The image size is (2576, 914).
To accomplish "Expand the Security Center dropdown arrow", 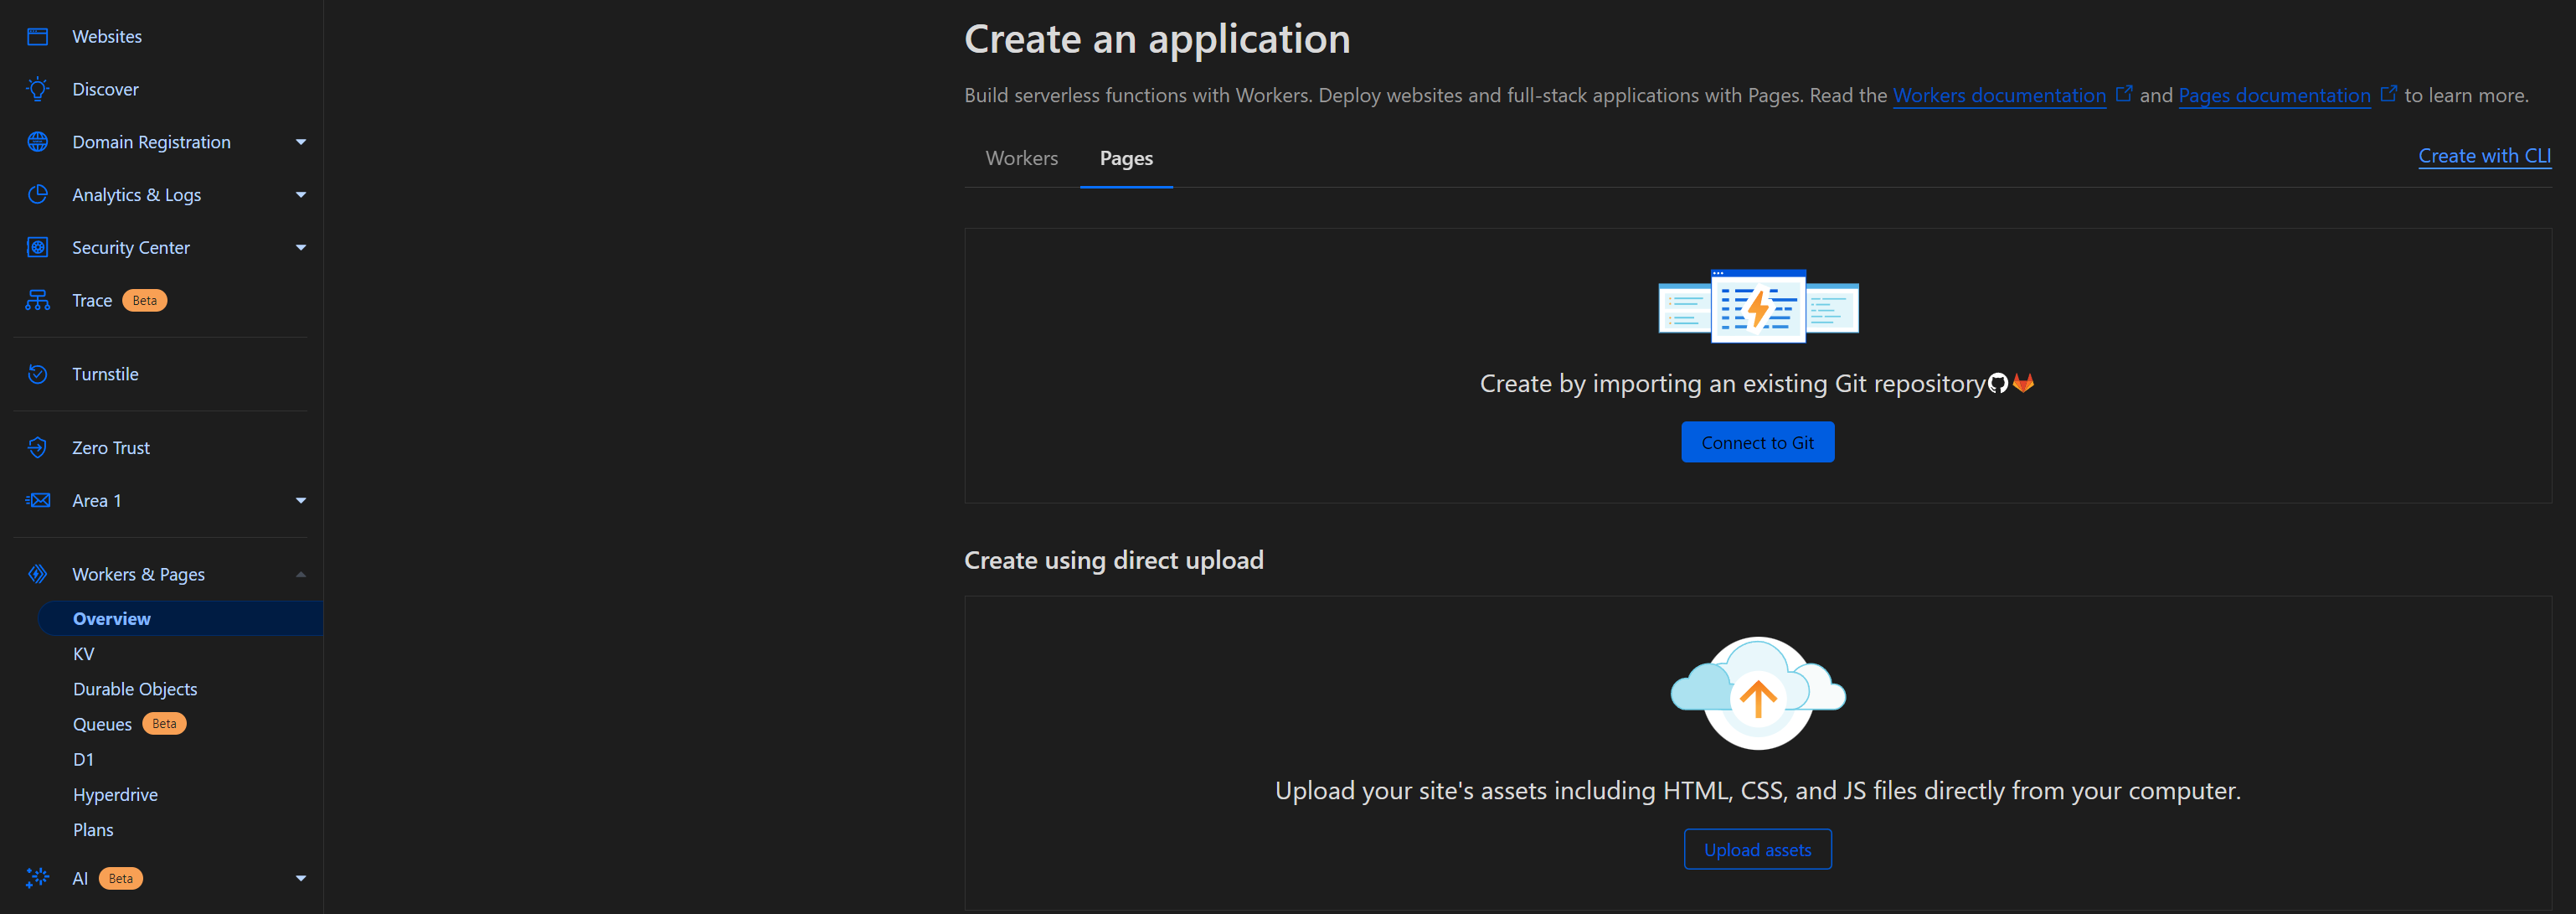I will pyautogui.click(x=301, y=248).
